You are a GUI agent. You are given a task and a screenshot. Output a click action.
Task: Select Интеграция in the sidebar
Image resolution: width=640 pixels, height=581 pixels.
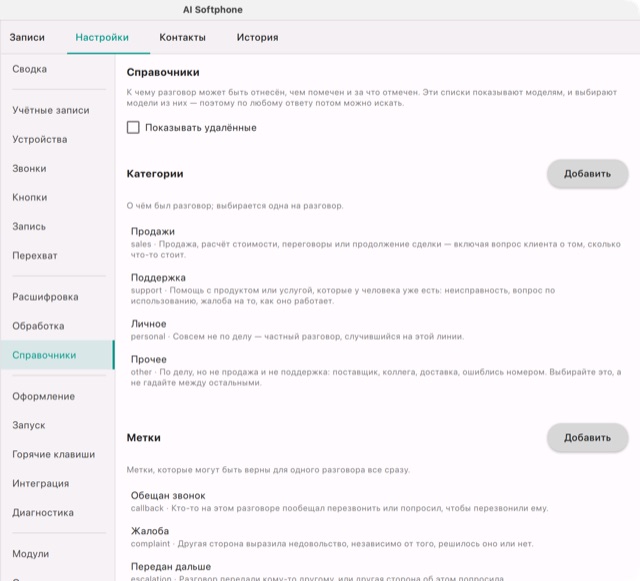point(57,483)
